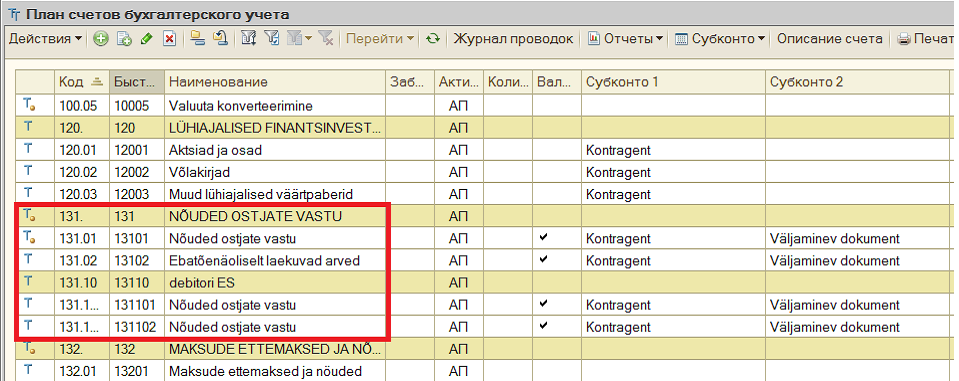959x381 pixels.
Task: Open the Субконто dropdown
Action: coord(720,39)
